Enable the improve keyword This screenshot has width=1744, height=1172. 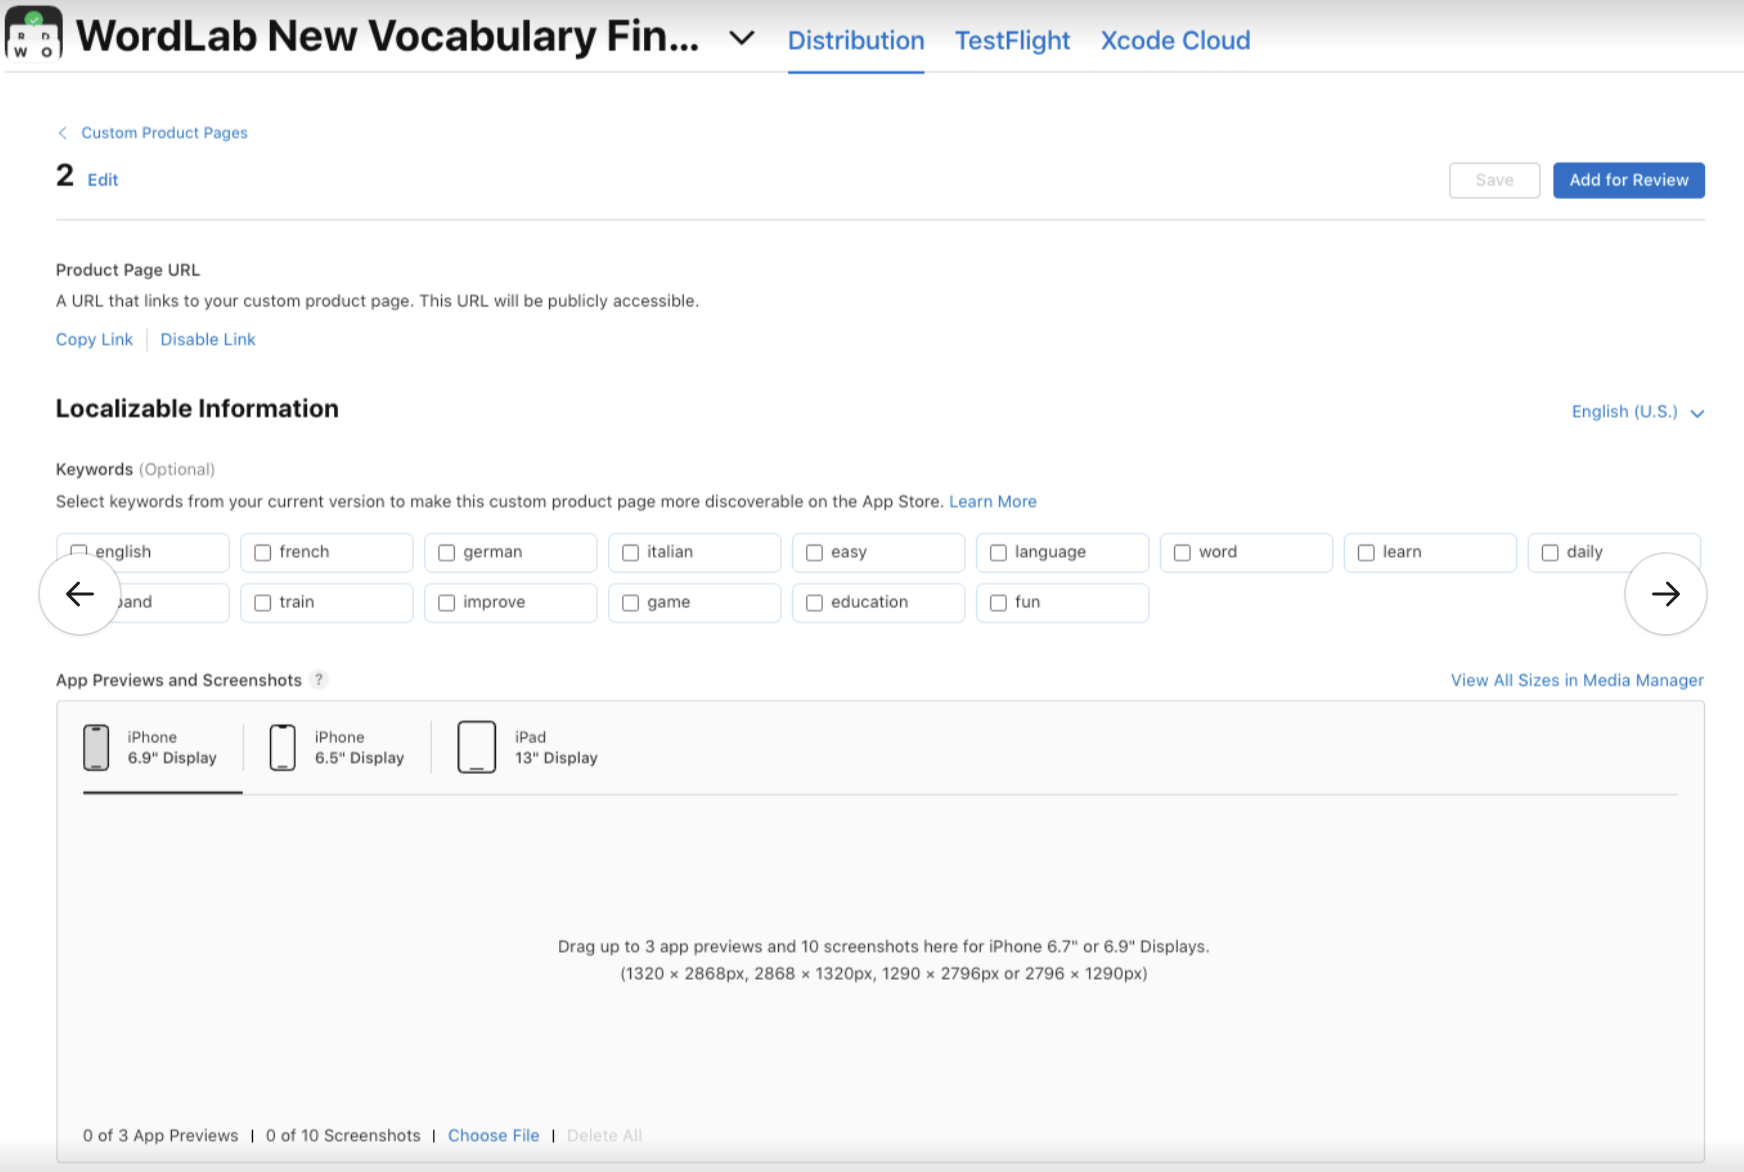click(x=447, y=602)
